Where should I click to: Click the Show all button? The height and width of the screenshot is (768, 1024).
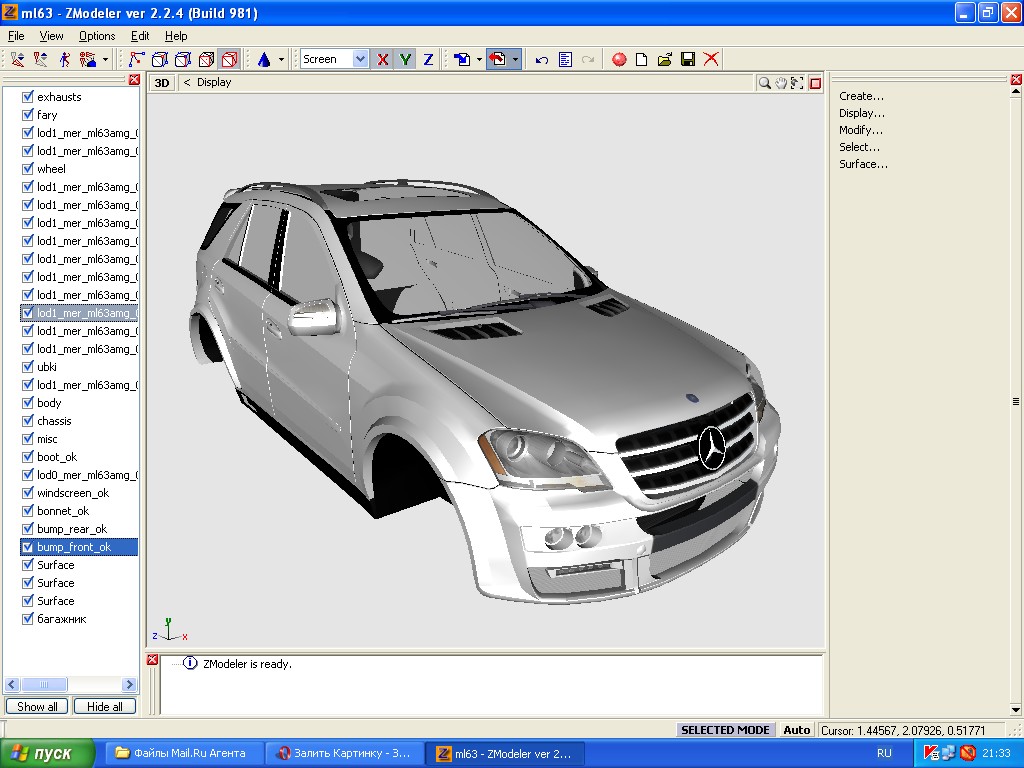pos(37,707)
